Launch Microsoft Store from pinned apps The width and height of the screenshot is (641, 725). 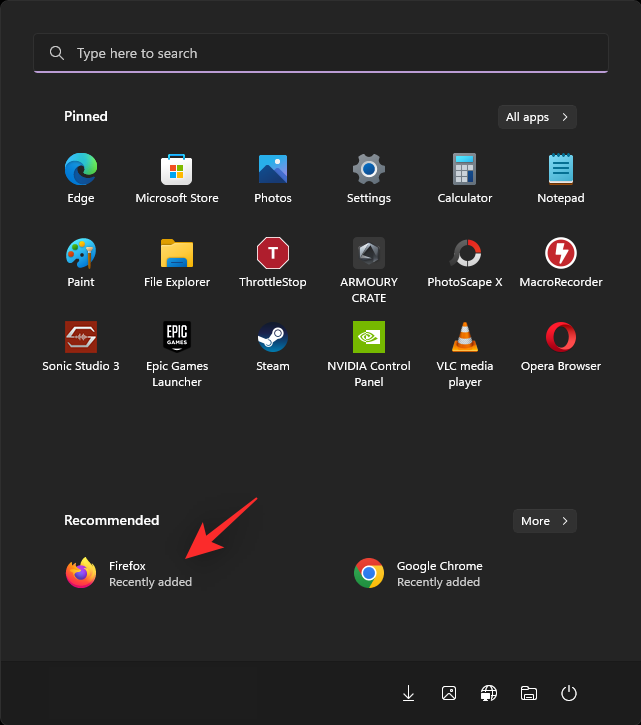(x=177, y=178)
